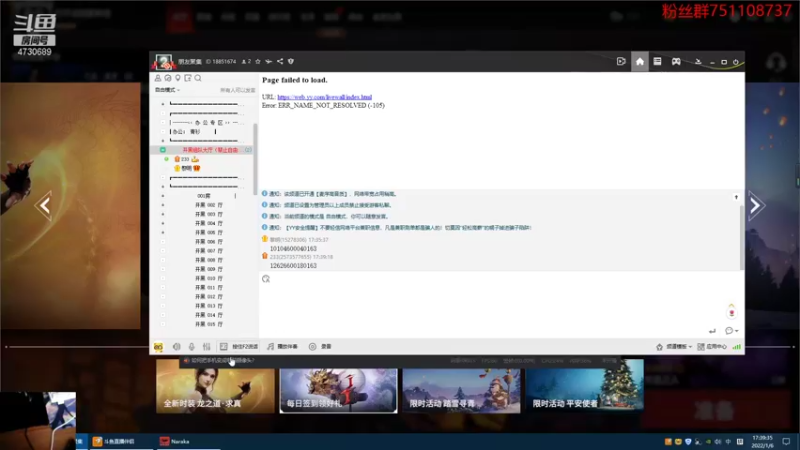Open the user profile icon above channel list

tap(158, 78)
